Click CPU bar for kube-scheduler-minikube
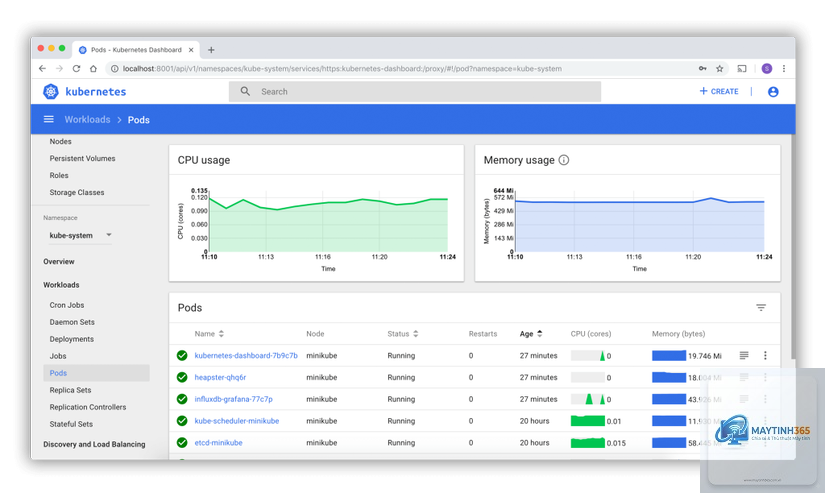This screenshot has width=825, height=493. pos(588,421)
